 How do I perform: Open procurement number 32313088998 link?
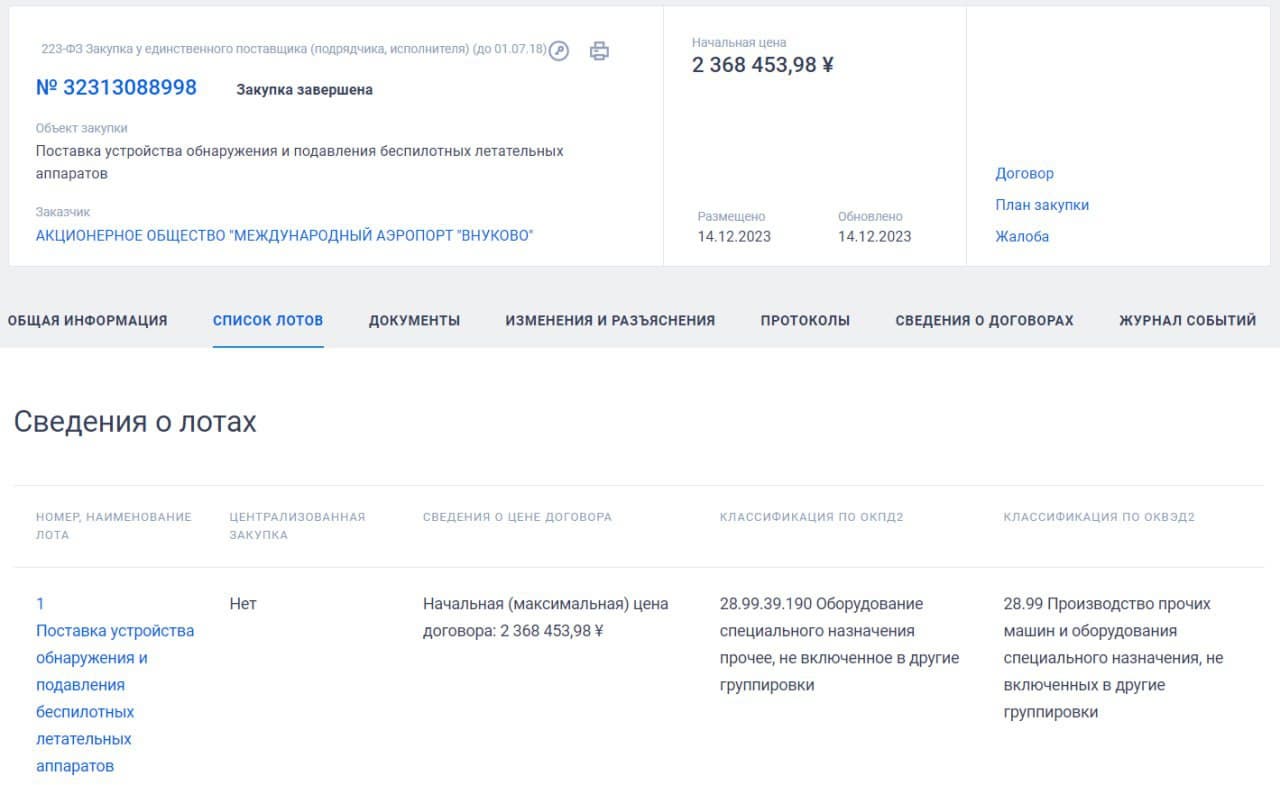(x=116, y=88)
